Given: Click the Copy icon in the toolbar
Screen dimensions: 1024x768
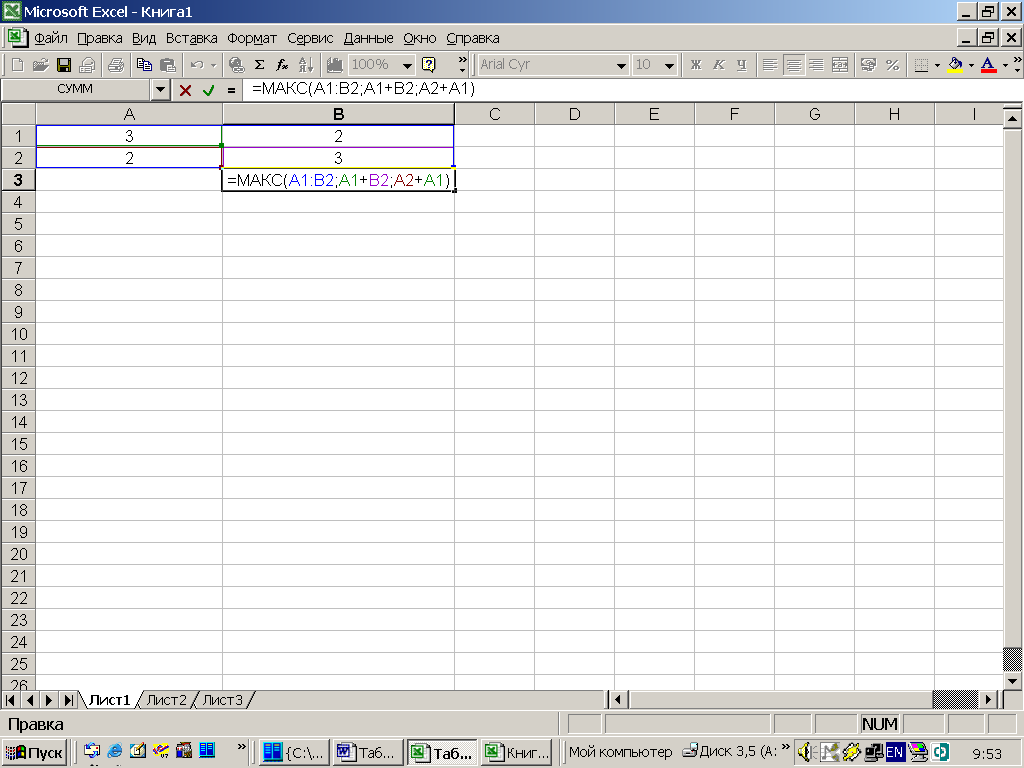Looking at the screenshot, I should pyautogui.click(x=144, y=65).
